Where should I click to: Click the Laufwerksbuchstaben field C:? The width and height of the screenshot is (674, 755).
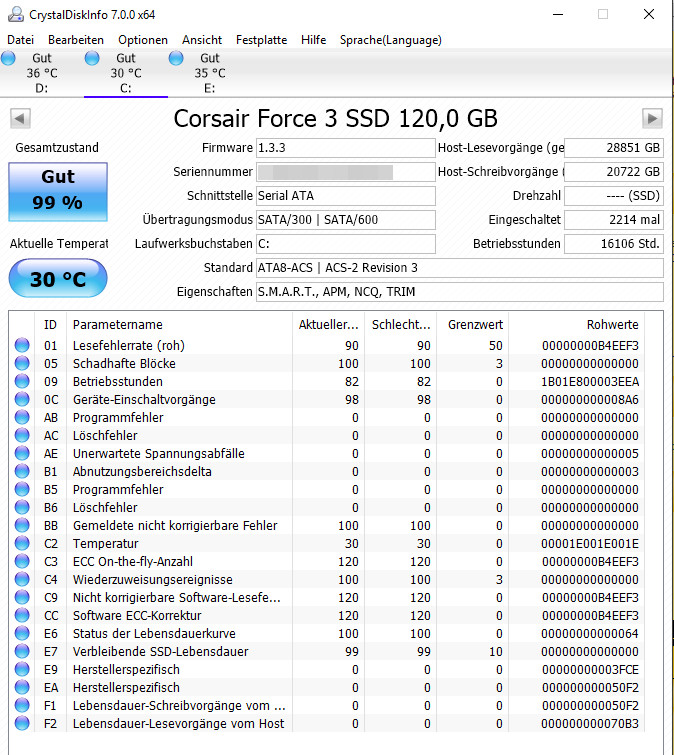(346, 244)
